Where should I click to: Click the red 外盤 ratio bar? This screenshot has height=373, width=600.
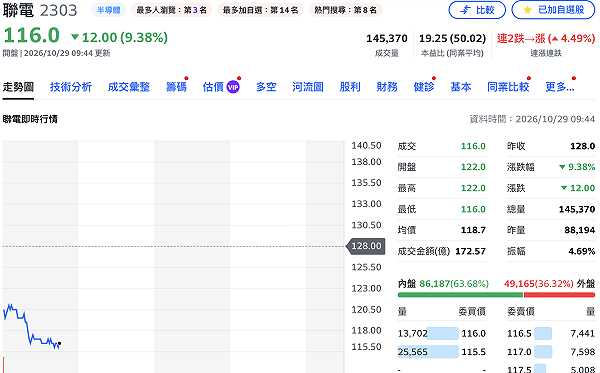click(559, 295)
